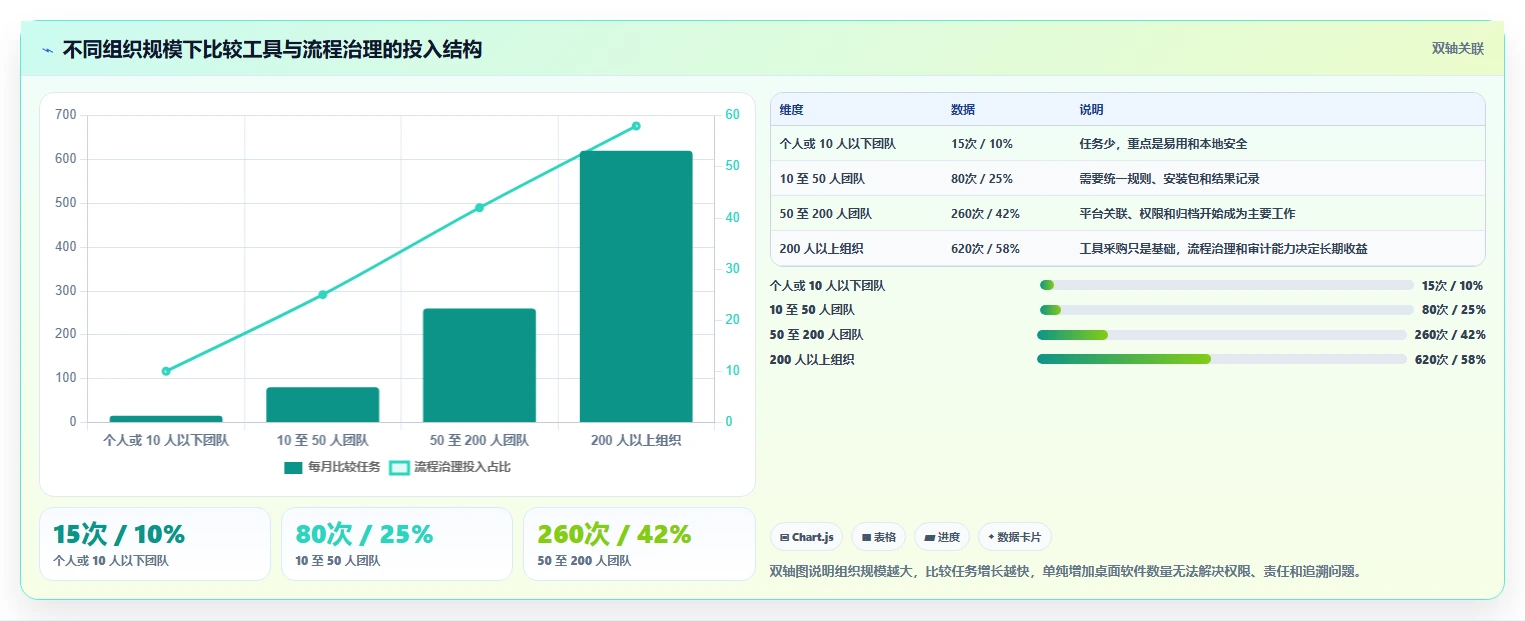
Task: Click the 80次 / 25% progress bar
Action: point(1227,310)
